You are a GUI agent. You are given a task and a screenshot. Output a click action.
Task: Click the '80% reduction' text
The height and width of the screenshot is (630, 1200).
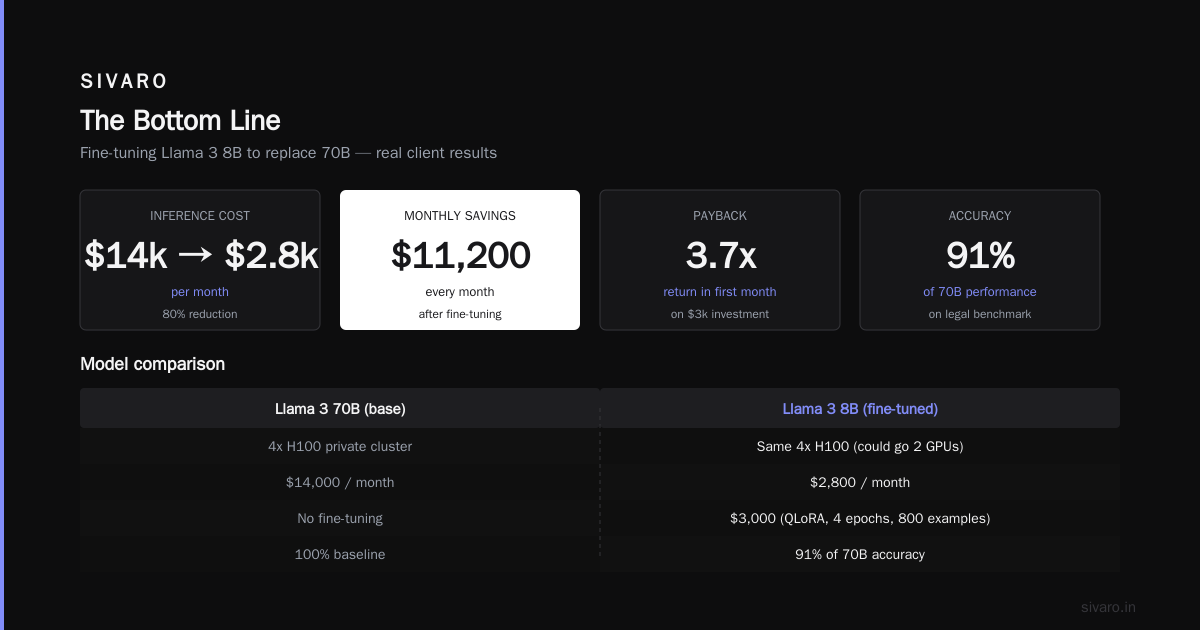pos(200,314)
